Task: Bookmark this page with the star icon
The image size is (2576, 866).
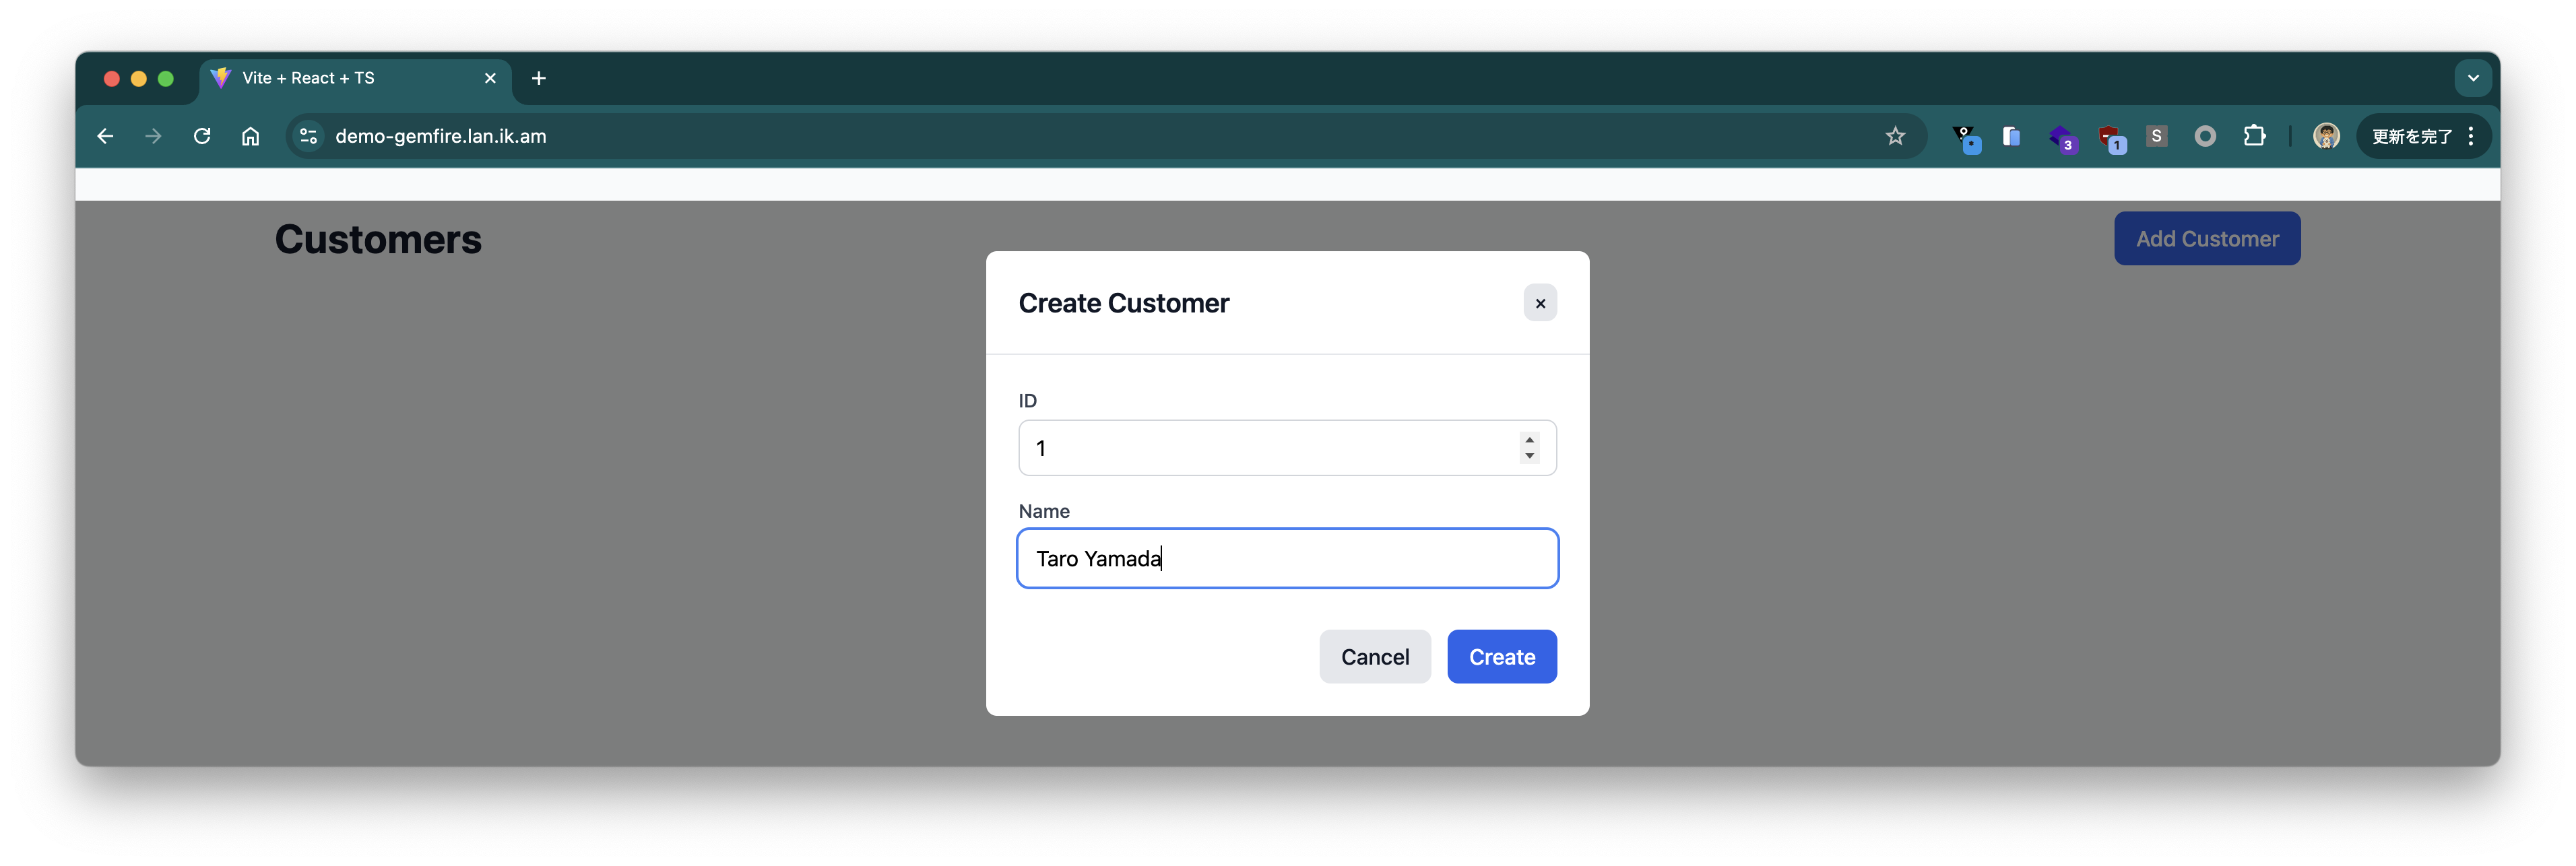Action: [1895, 136]
